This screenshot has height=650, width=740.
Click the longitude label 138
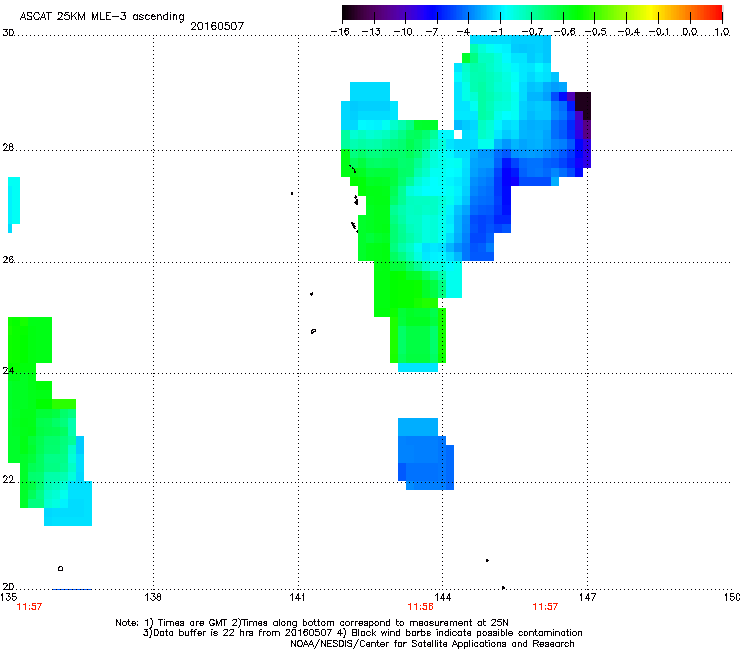click(x=153, y=597)
